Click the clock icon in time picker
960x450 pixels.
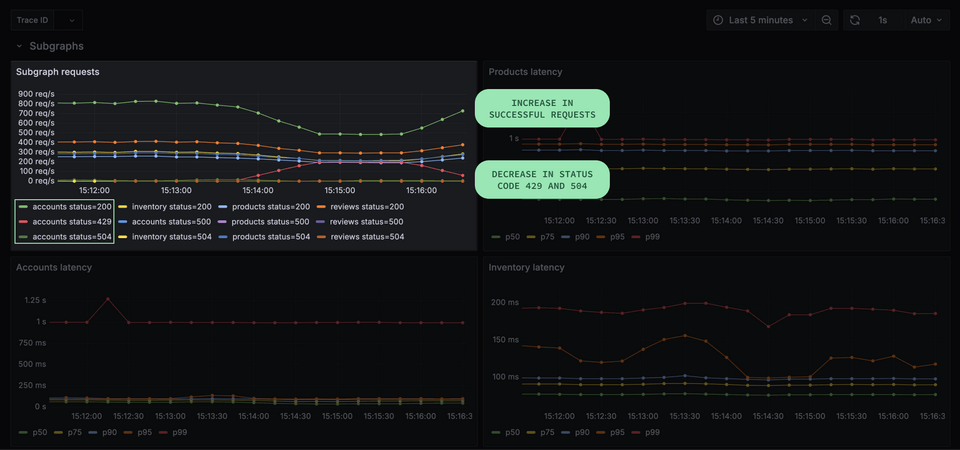718,20
